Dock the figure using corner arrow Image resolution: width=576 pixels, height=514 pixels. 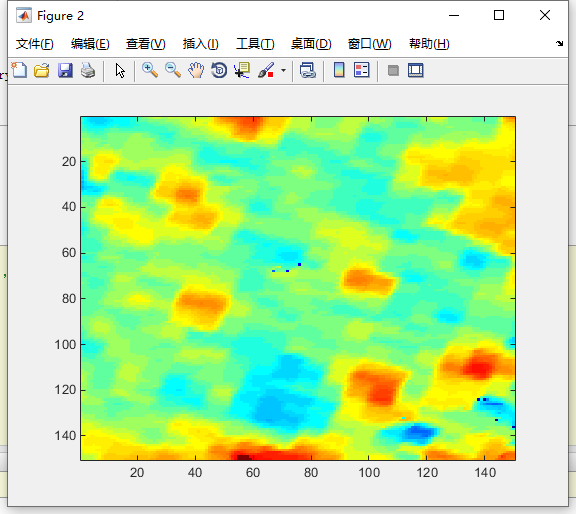pos(559,43)
